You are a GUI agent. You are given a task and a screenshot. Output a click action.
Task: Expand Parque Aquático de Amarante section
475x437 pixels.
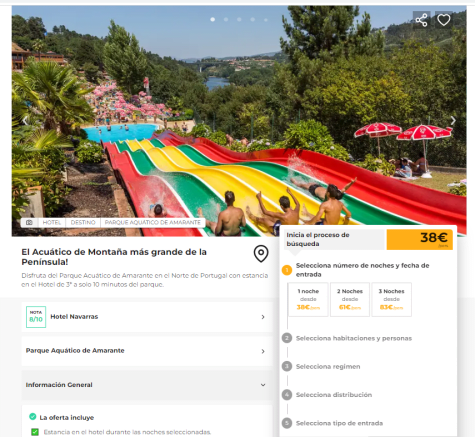147,351
